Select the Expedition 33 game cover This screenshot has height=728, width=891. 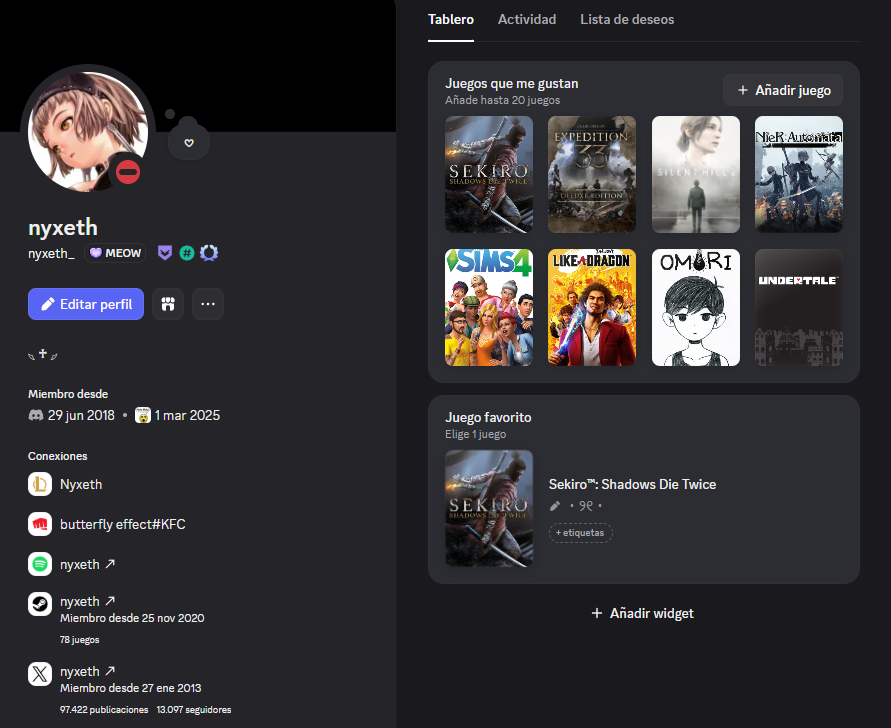pyautogui.click(x=592, y=174)
